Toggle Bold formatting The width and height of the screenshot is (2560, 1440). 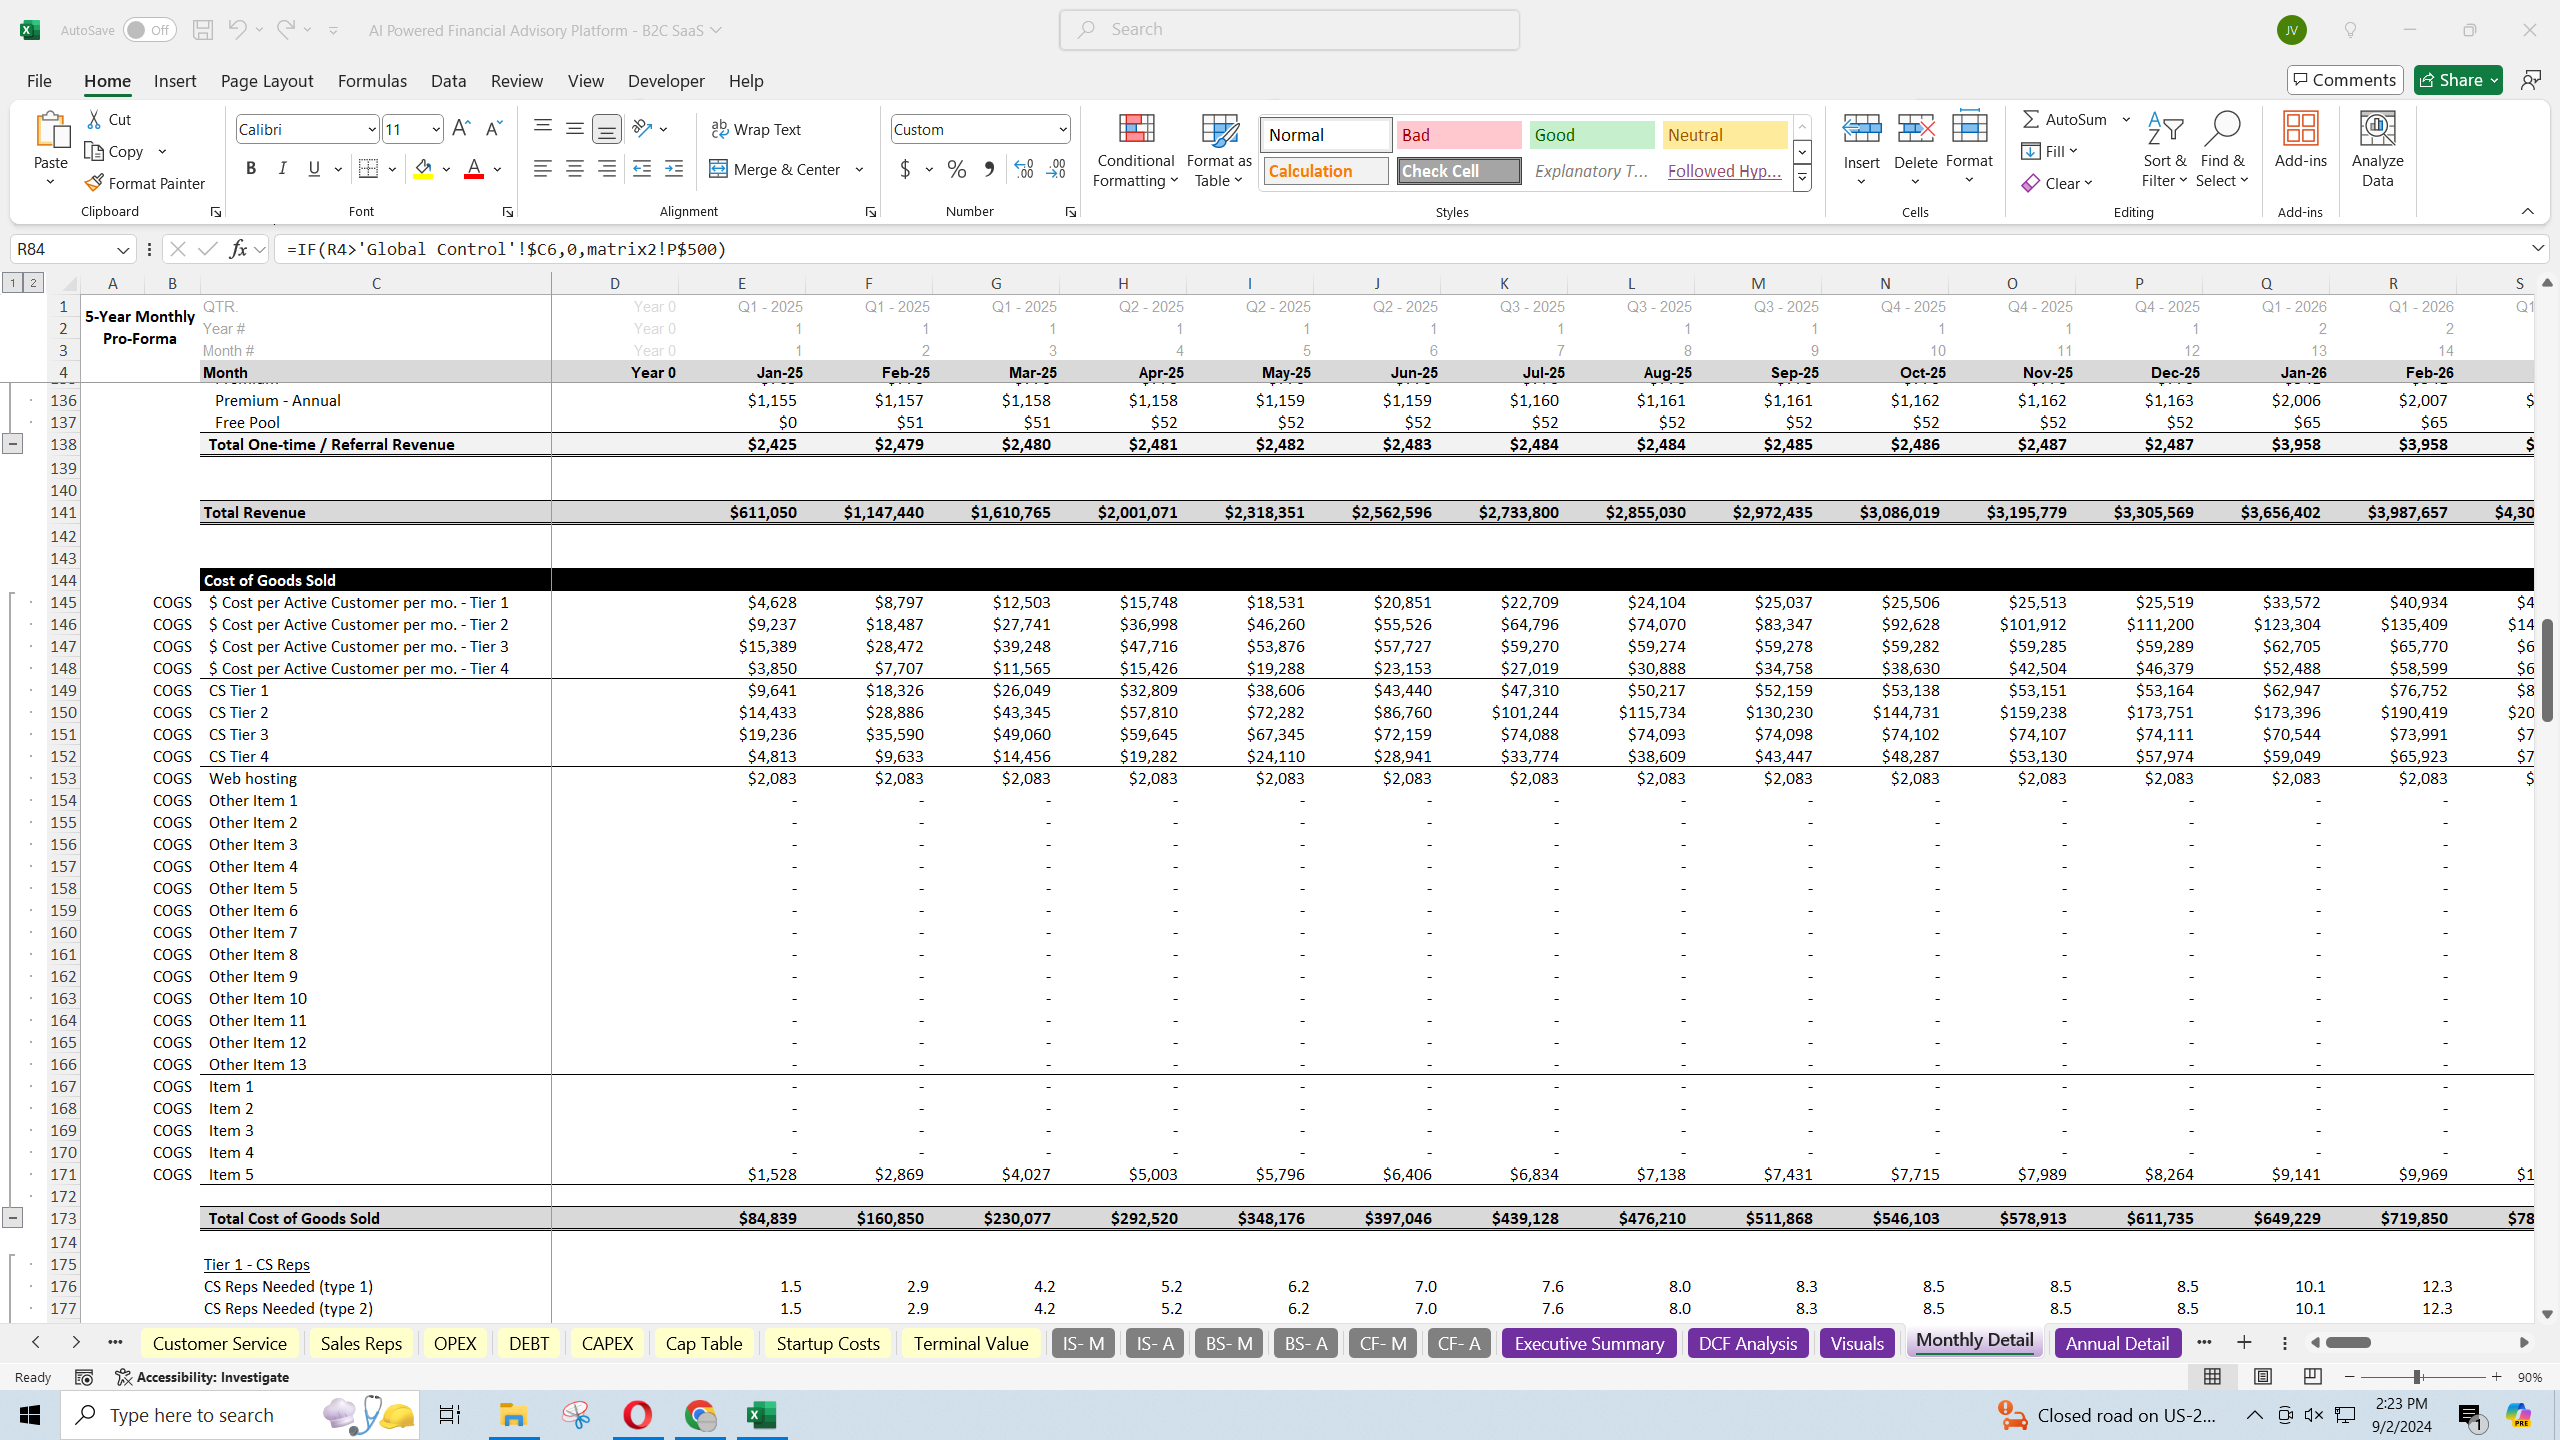point(251,169)
